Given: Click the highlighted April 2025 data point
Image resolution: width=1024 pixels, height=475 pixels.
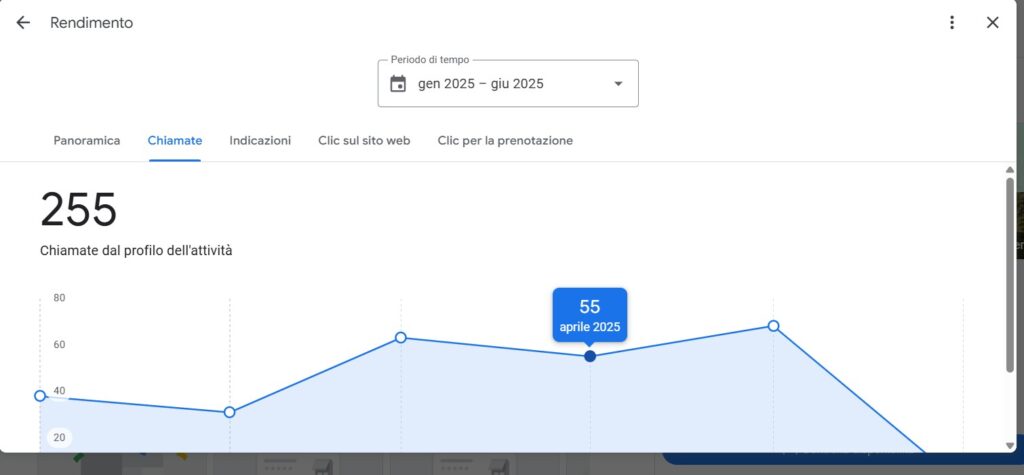Looking at the screenshot, I should coord(590,356).
